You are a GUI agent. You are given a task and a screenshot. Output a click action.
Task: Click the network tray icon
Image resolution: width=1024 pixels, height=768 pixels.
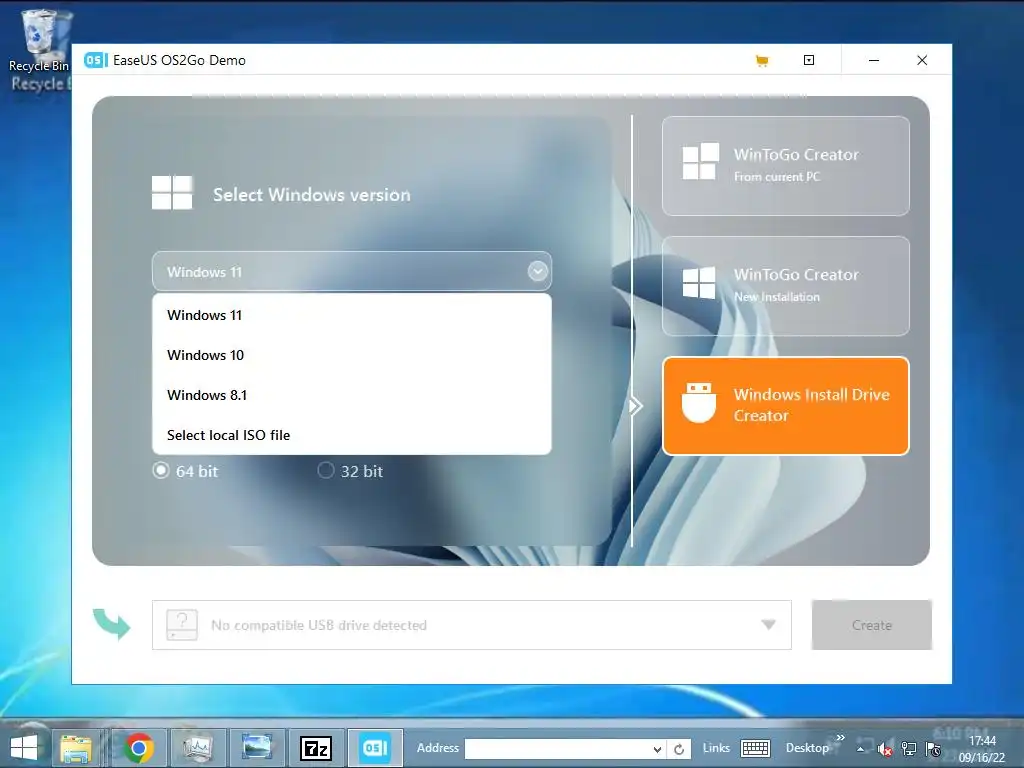point(909,749)
